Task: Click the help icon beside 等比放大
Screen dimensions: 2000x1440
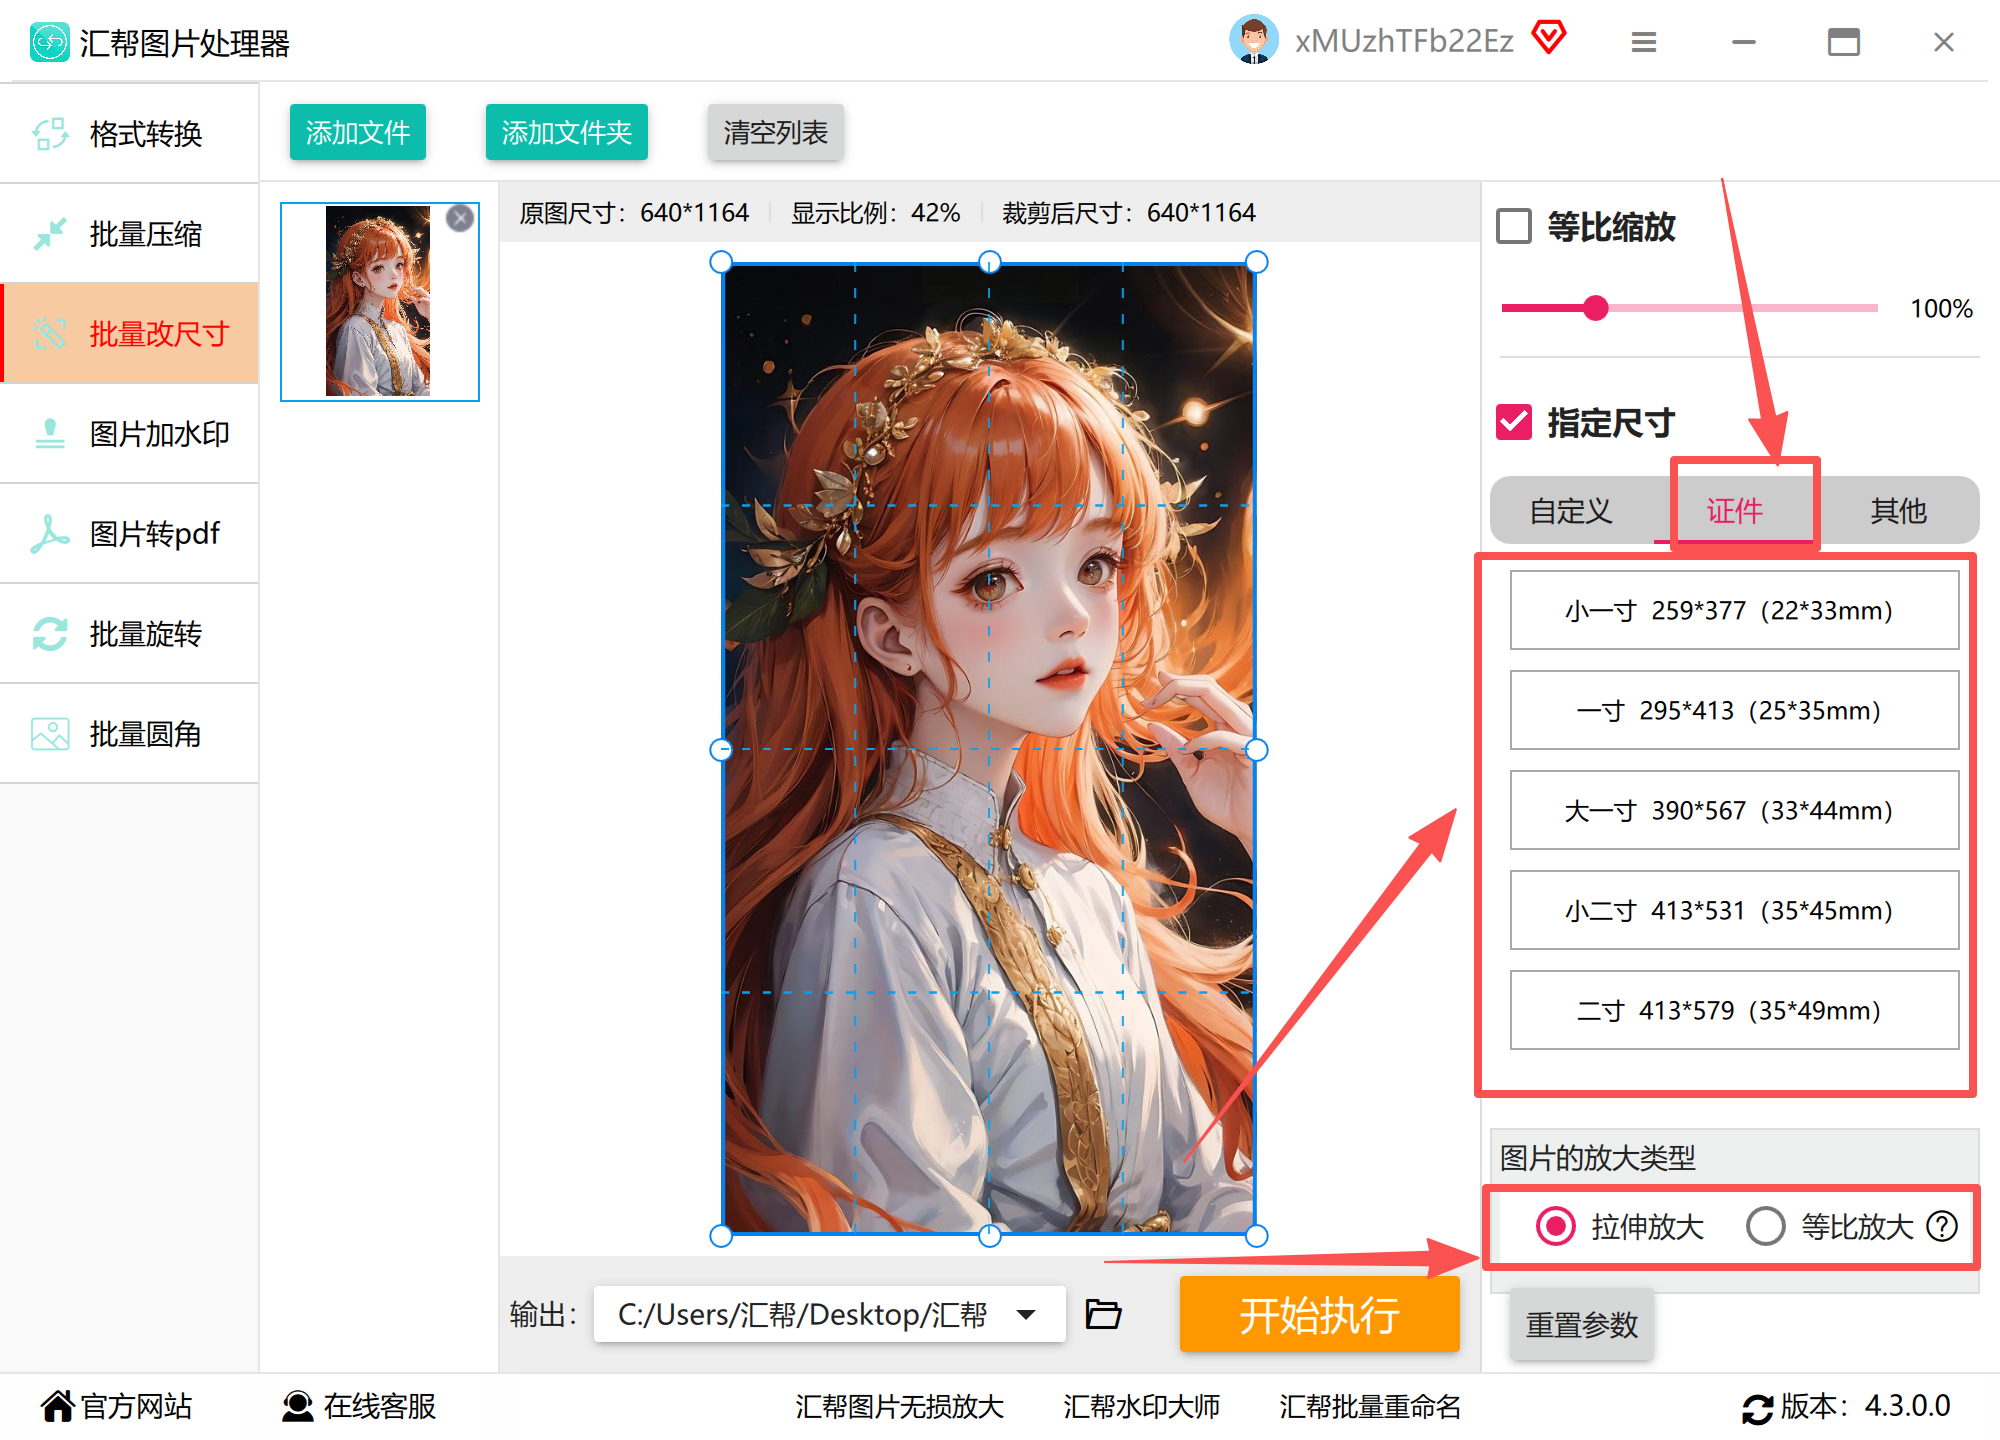Action: [1942, 1226]
